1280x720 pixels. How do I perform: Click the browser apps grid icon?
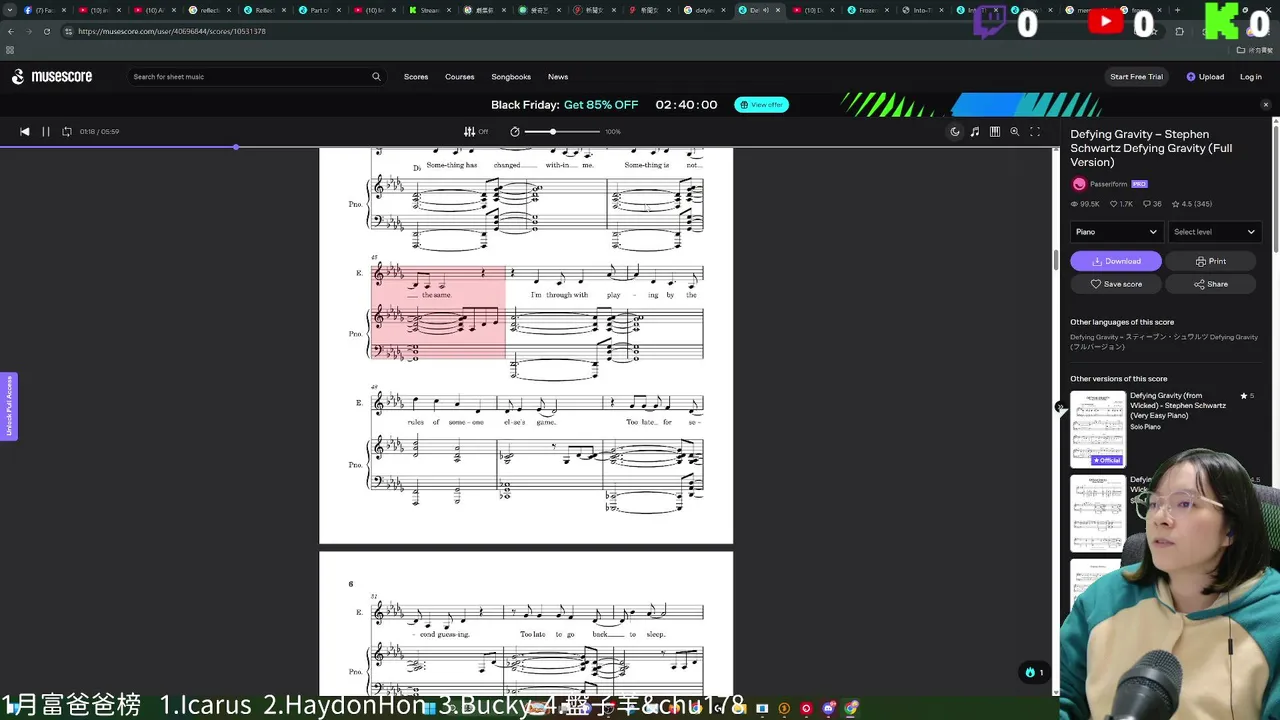tap(11, 49)
